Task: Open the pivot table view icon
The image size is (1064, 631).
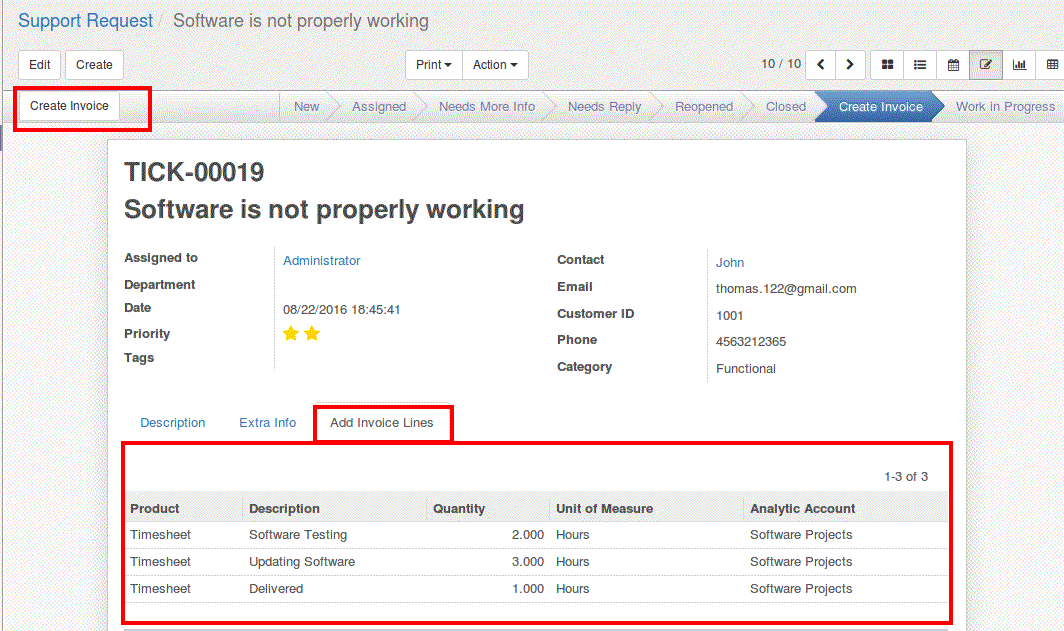Action: [1052, 65]
